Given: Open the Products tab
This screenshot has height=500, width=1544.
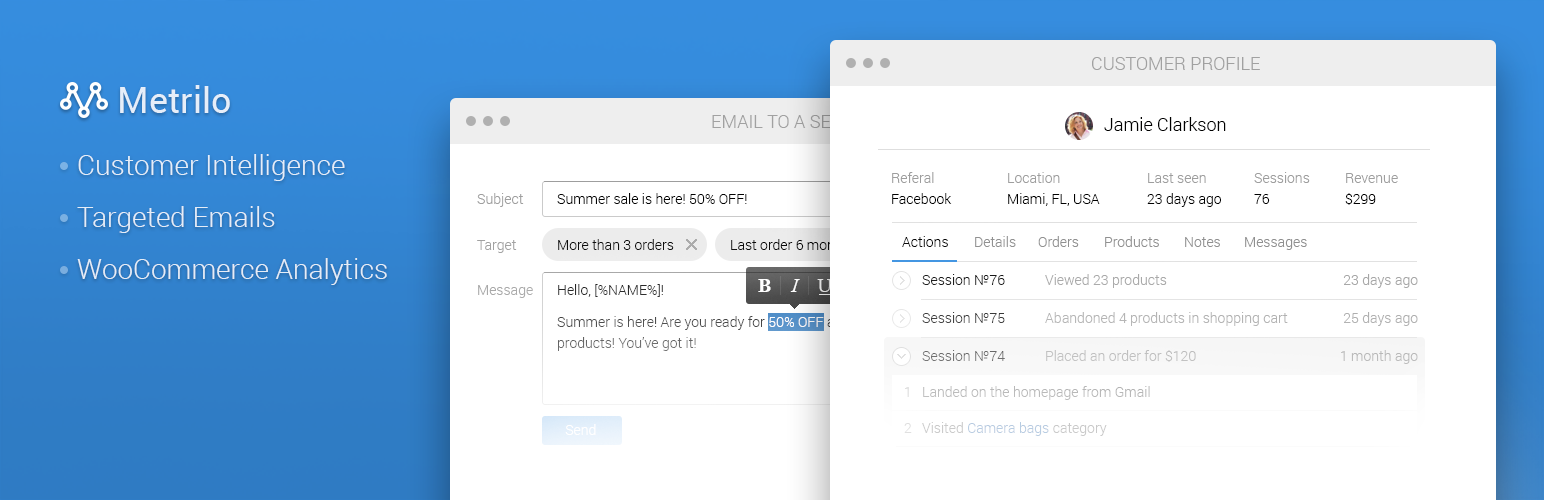Looking at the screenshot, I should (x=1132, y=242).
